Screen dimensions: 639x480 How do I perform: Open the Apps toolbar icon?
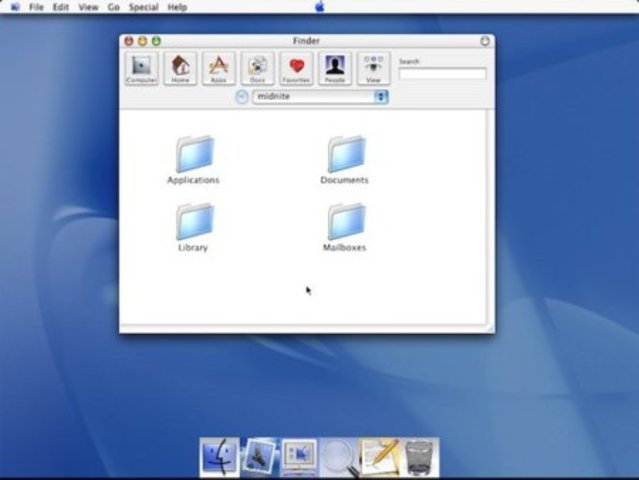[x=219, y=68]
